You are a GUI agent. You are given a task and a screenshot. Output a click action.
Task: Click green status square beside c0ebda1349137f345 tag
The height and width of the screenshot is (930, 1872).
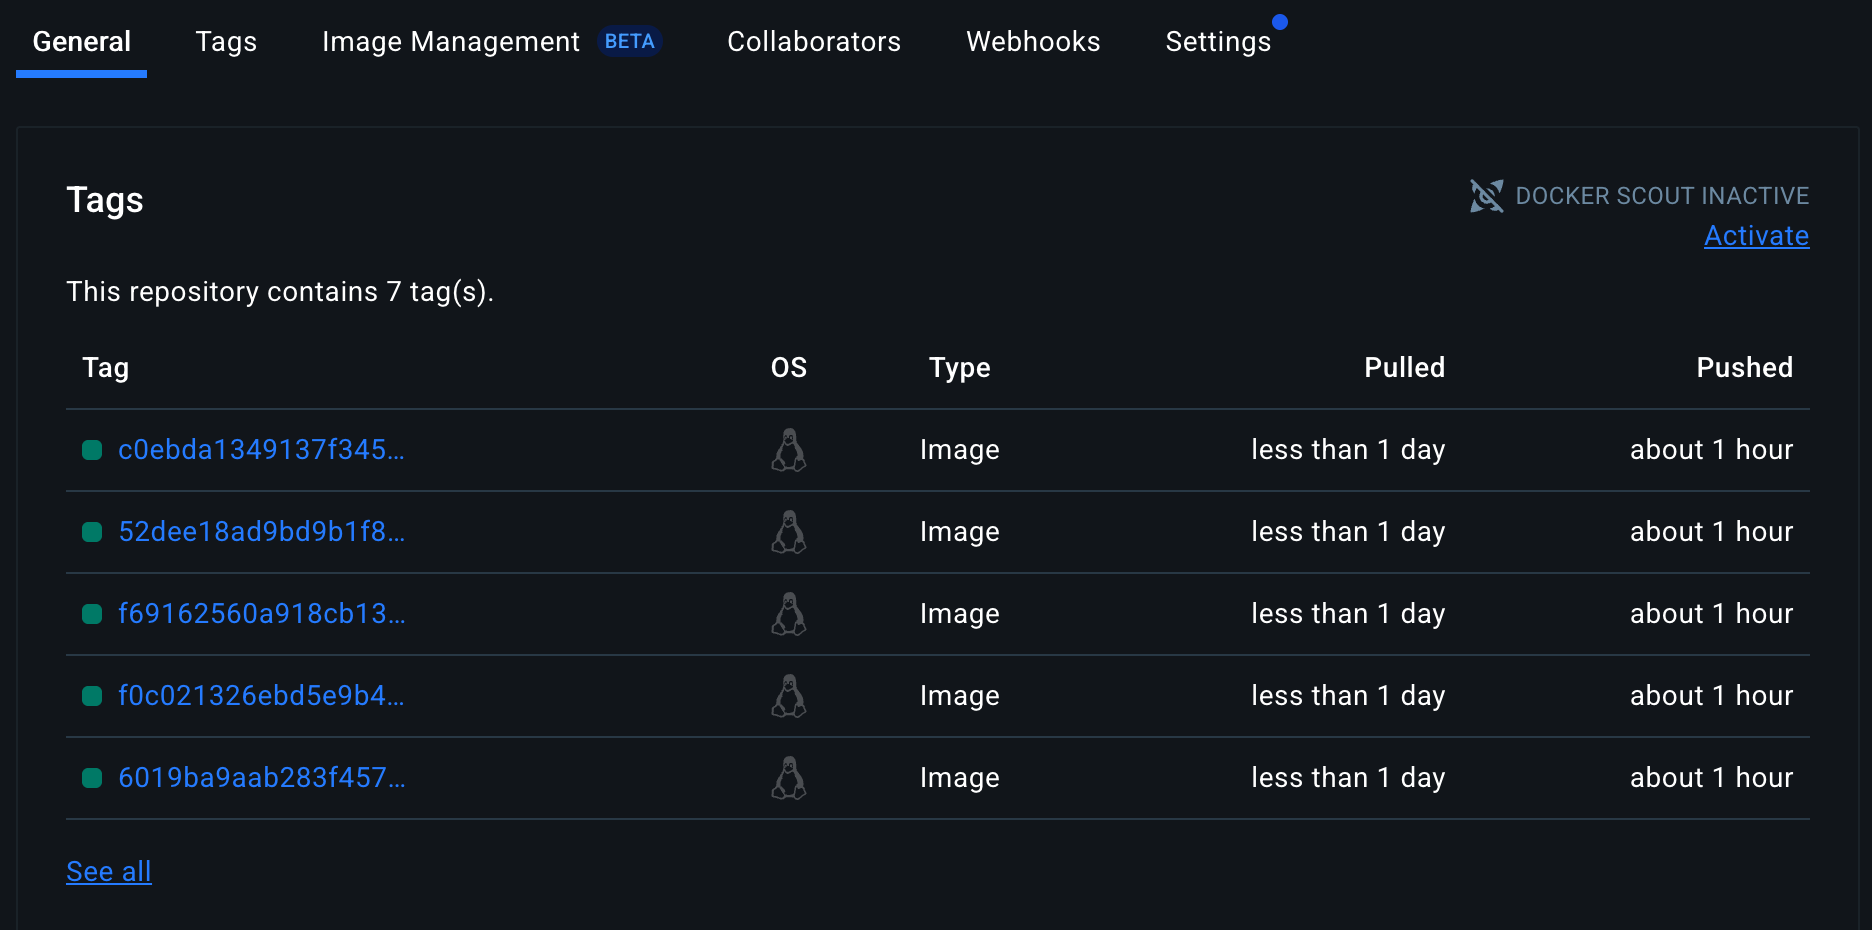(x=92, y=450)
